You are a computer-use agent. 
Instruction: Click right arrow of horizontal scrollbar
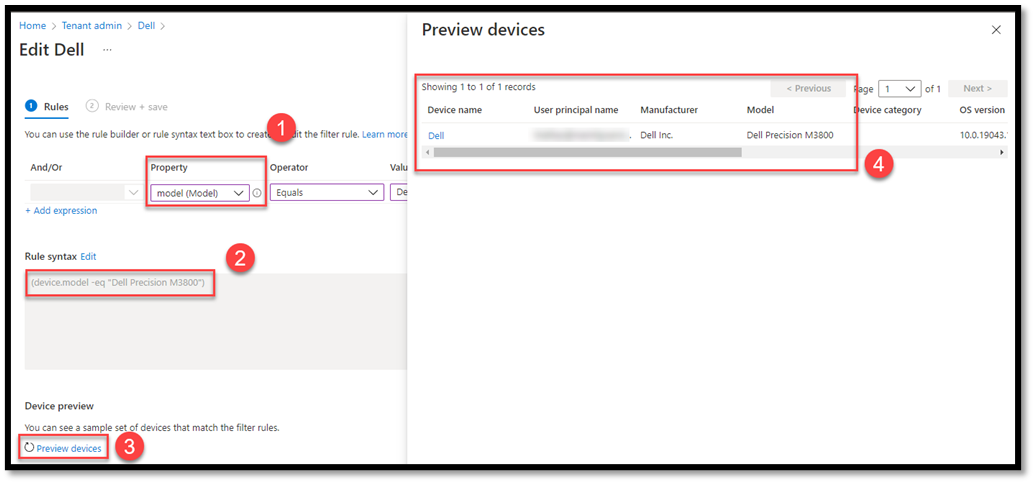[1002, 152]
